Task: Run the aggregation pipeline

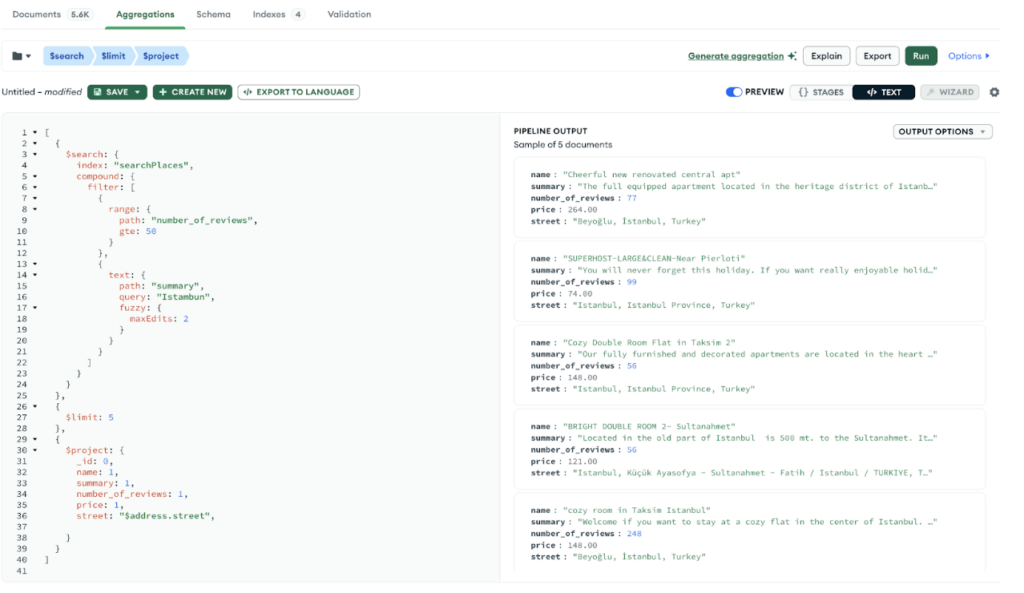Action: click(921, 56)
